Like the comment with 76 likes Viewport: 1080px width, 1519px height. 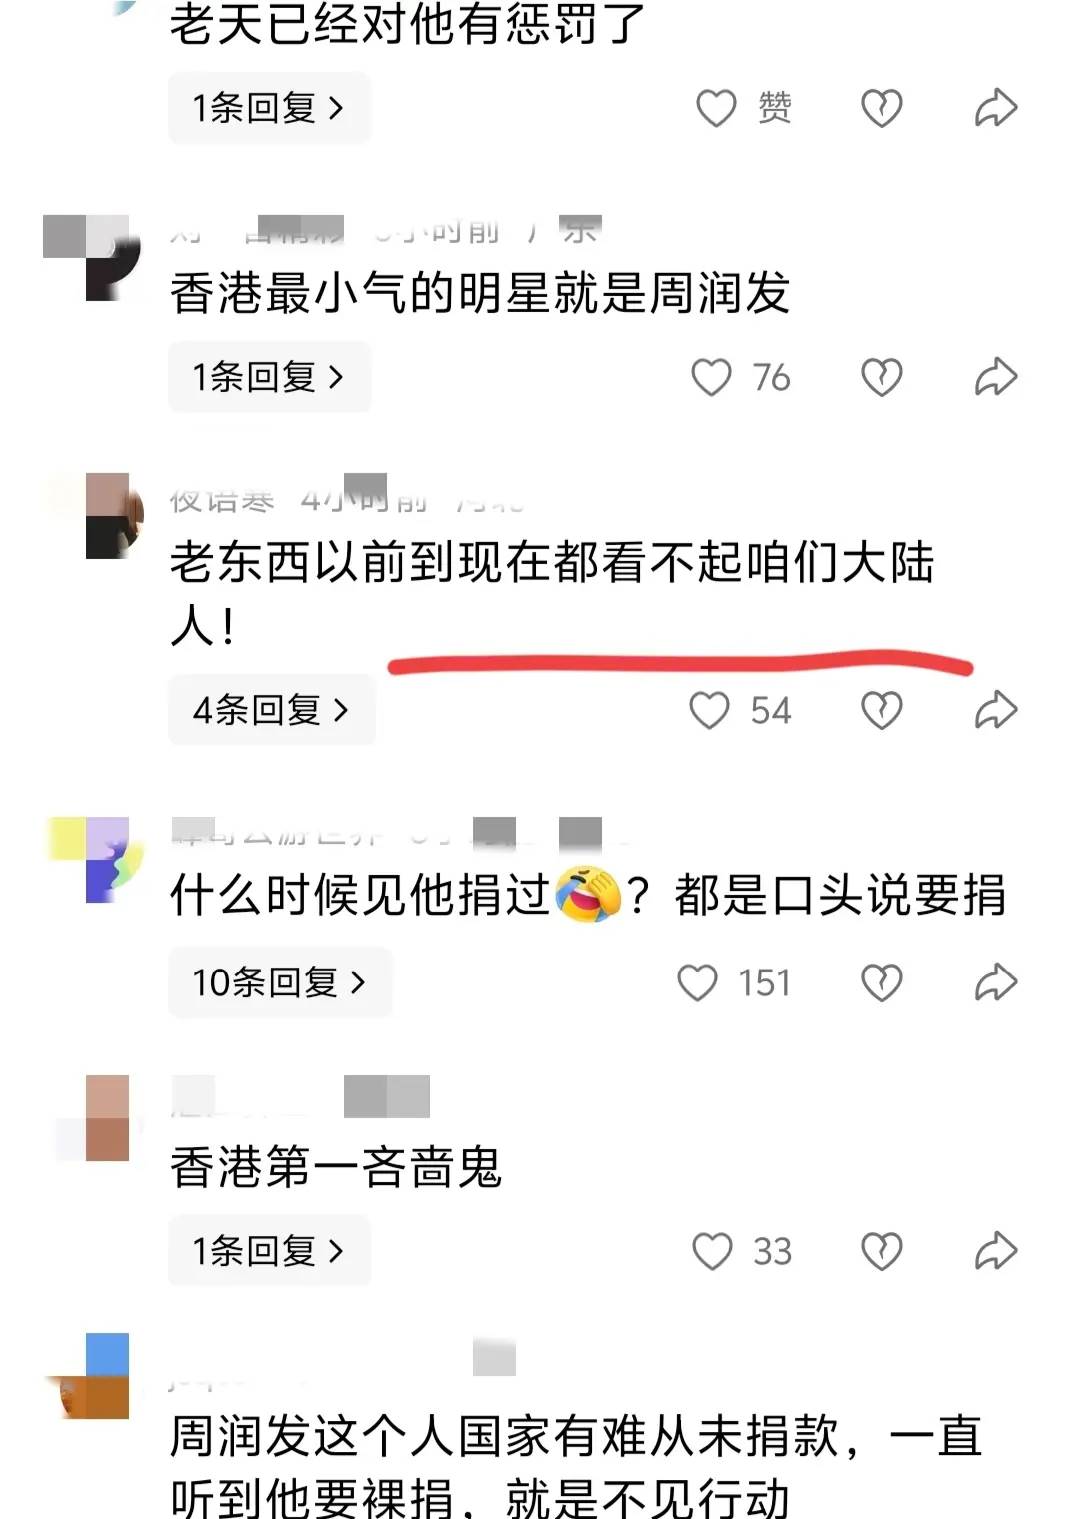pos(712,377)
